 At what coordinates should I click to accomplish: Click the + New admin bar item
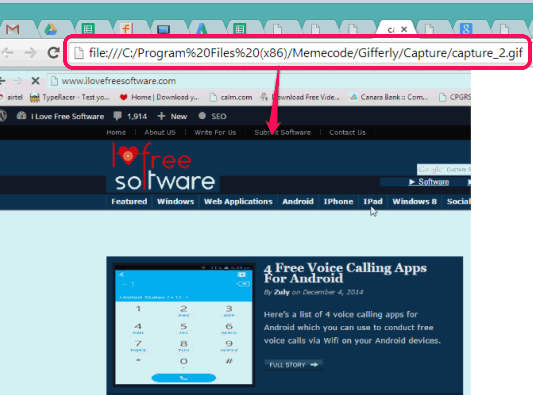point(172,116)
